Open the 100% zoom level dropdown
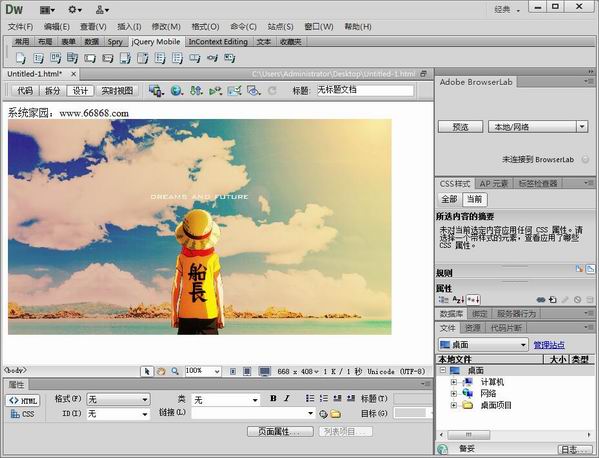 tap(217, 371)
